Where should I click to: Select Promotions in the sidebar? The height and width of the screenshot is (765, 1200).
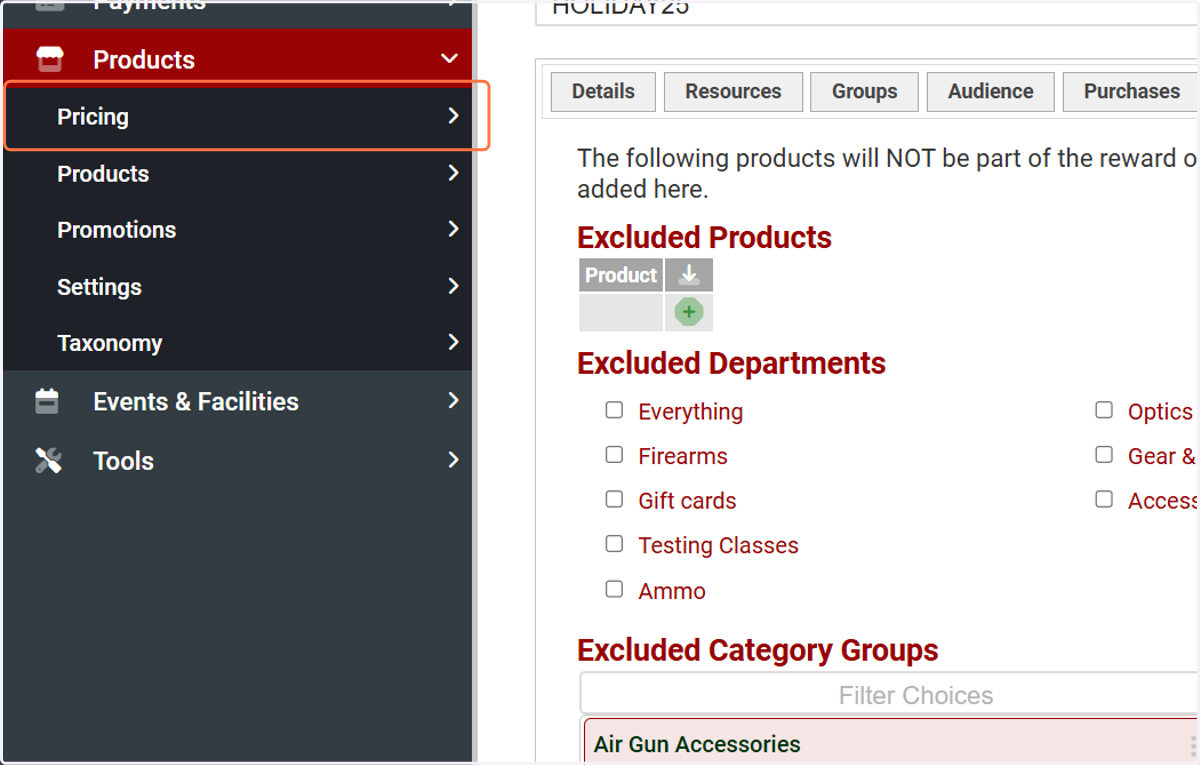coord(238,230)
